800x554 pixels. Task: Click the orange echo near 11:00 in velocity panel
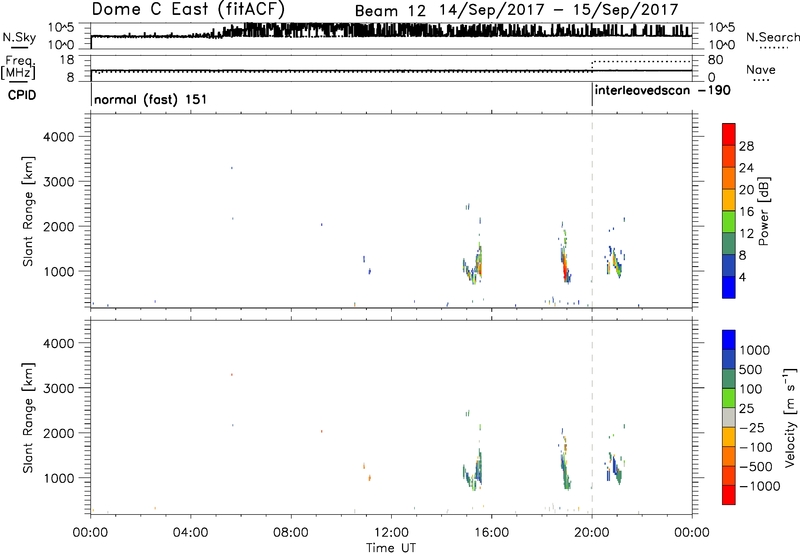point(369,477)
